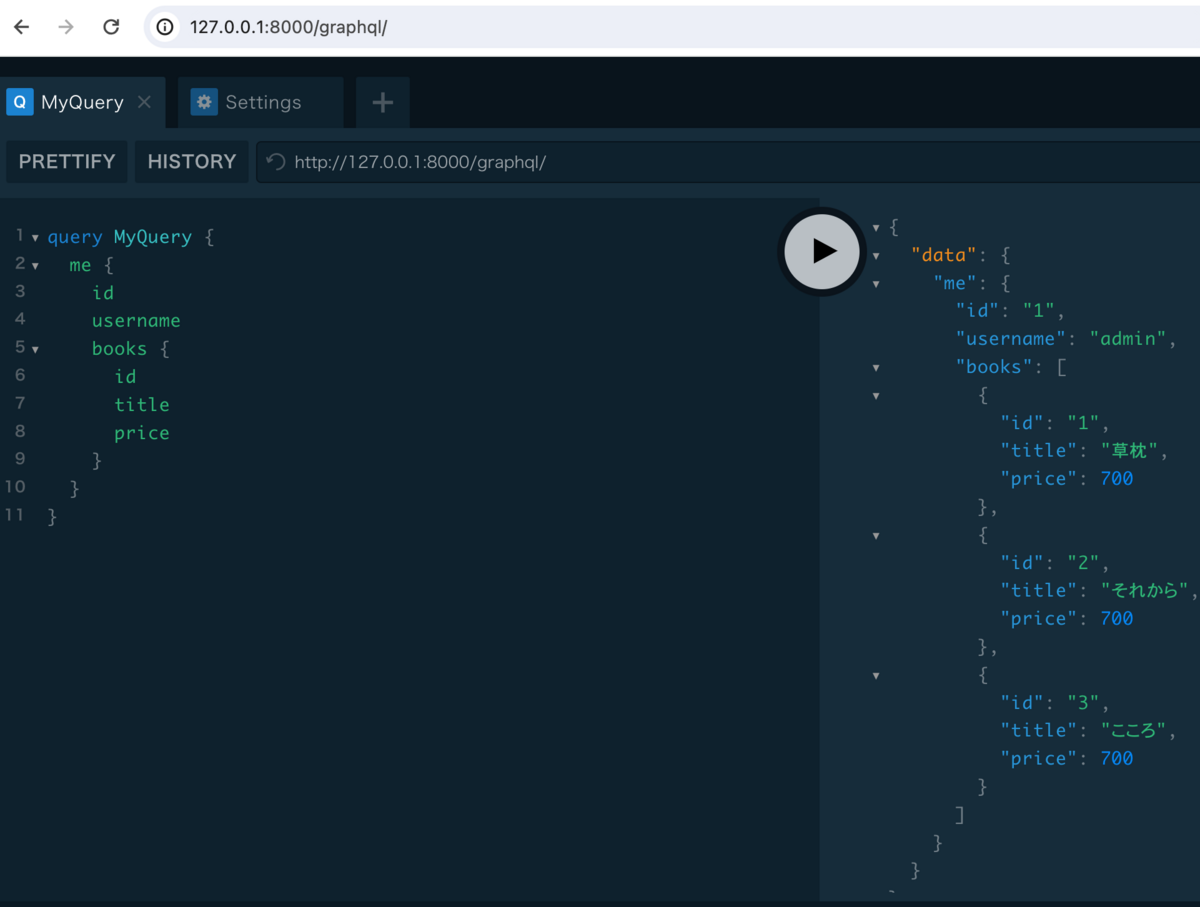Collapse the book object with id "1"

coord(877,396)
